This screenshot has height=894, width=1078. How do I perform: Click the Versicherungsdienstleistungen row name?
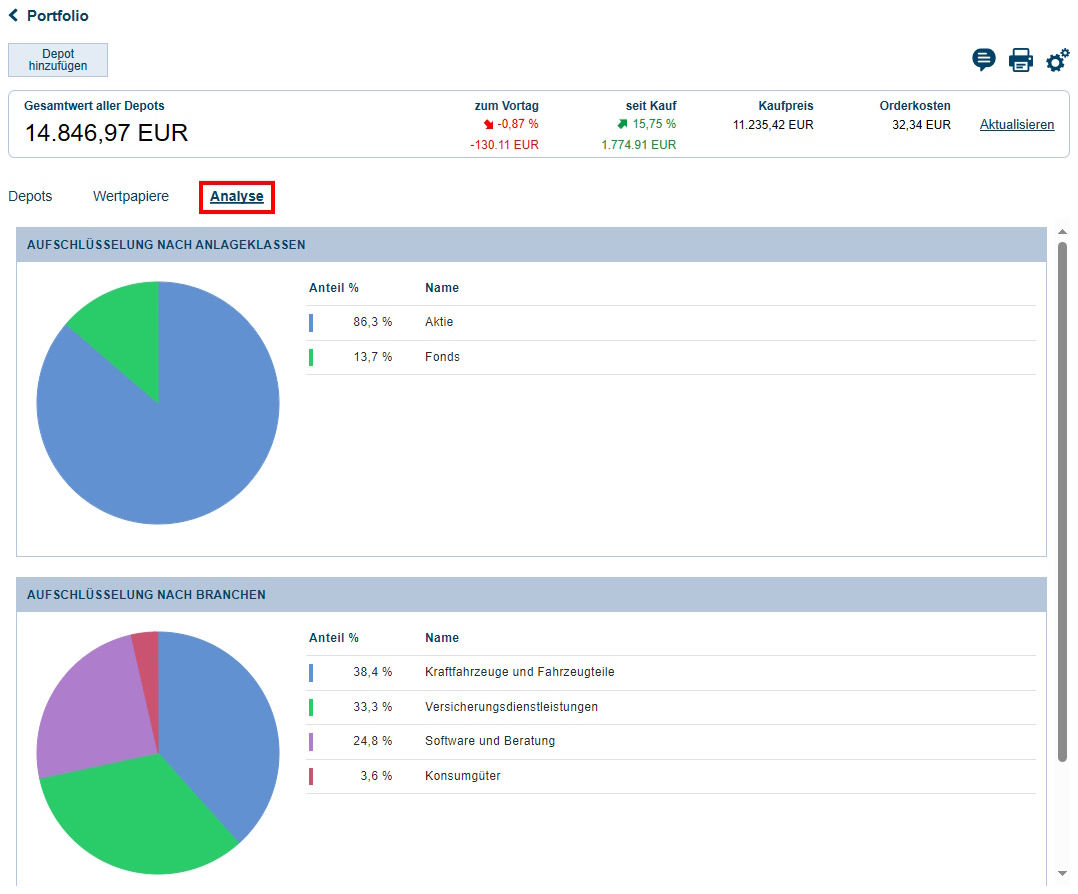coord(511,707)
